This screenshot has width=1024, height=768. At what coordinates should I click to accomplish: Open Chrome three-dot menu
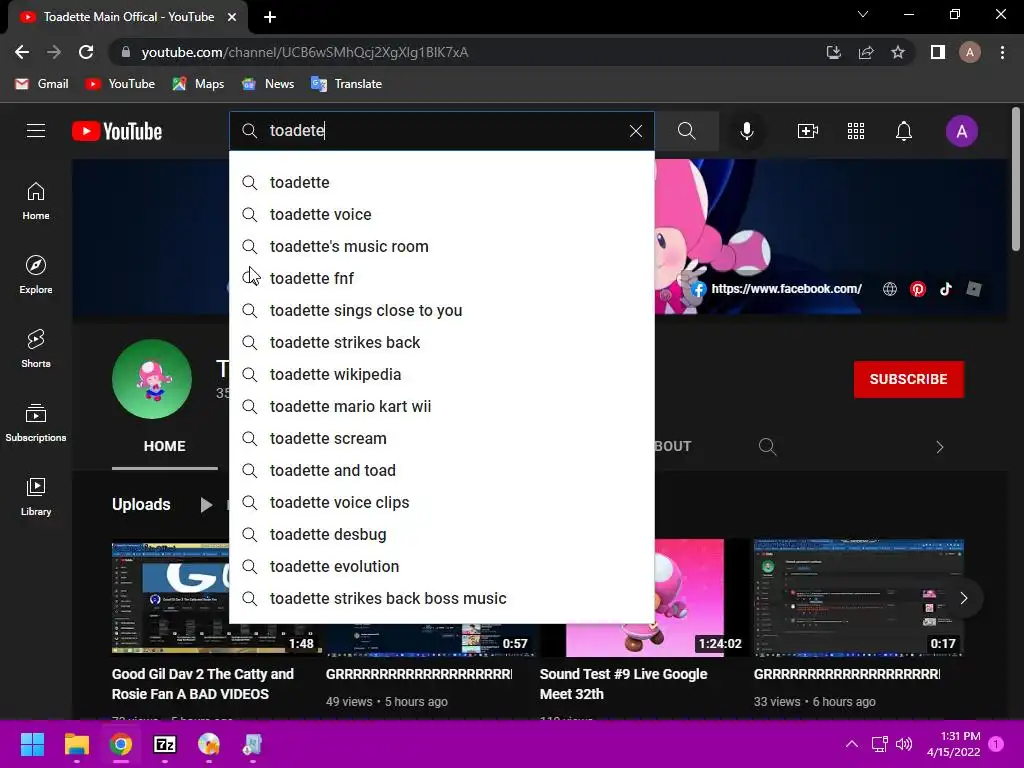(1002, 52)
